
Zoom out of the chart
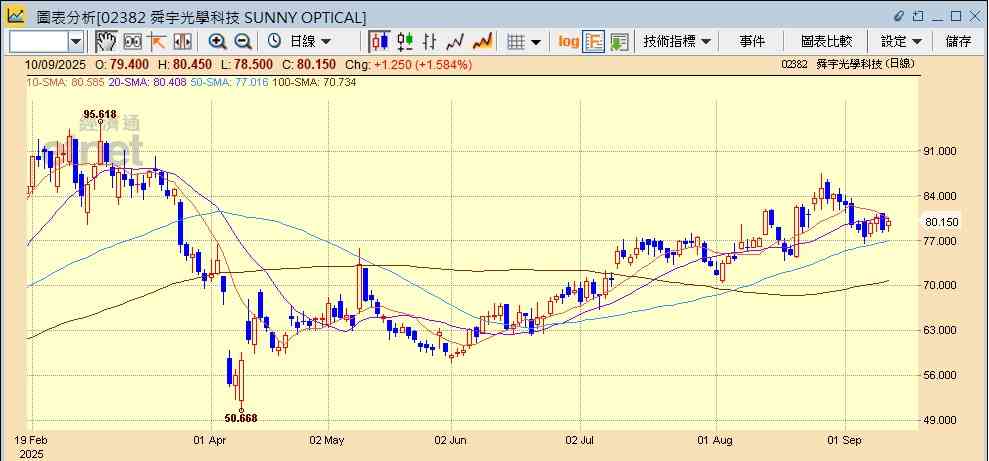[243, 42]
